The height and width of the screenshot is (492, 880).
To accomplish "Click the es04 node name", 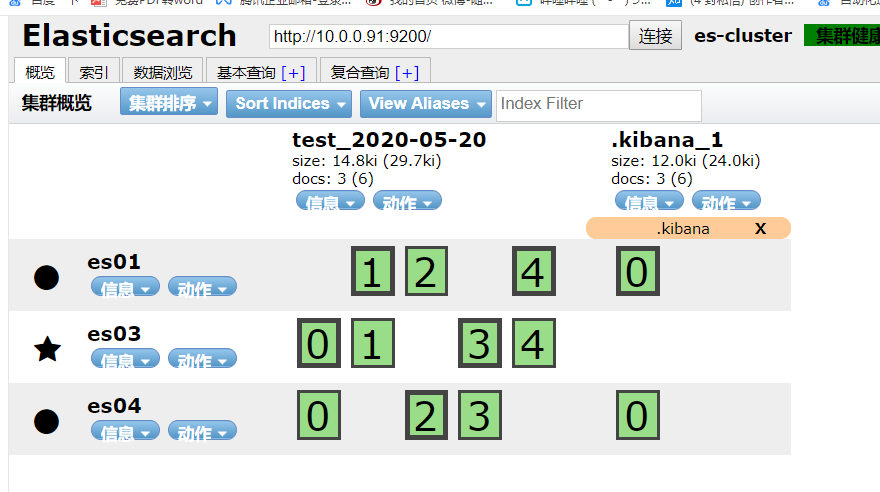I will (114, 406).
